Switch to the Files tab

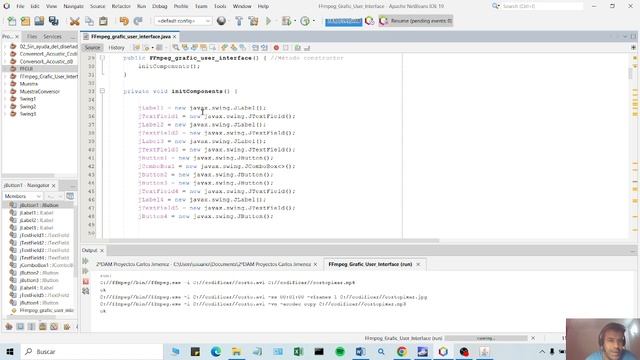coord(32,37)
